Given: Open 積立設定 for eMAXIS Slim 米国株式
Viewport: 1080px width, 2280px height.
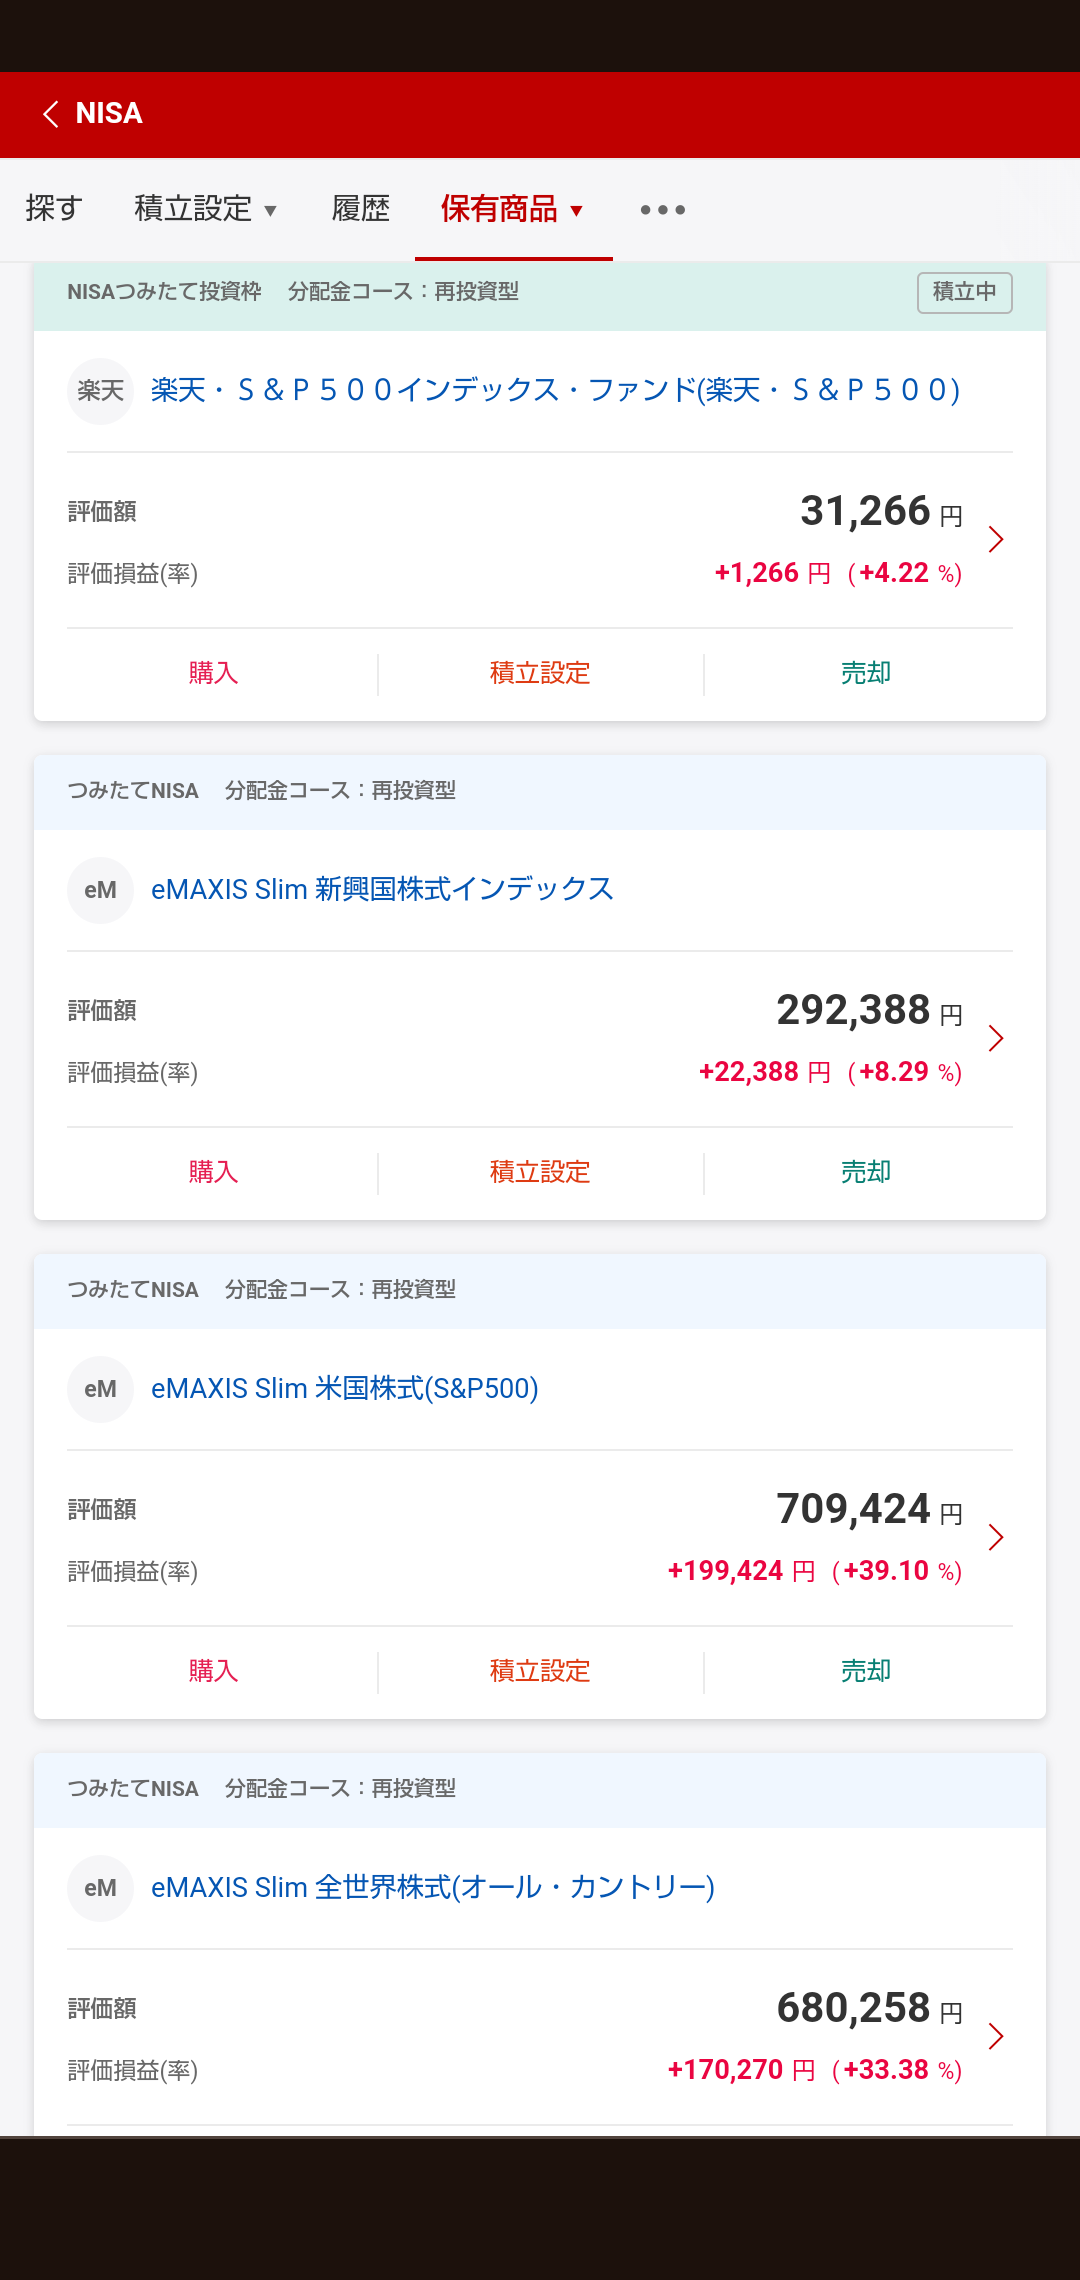Looking at the screenshot, I should 540,1671.
